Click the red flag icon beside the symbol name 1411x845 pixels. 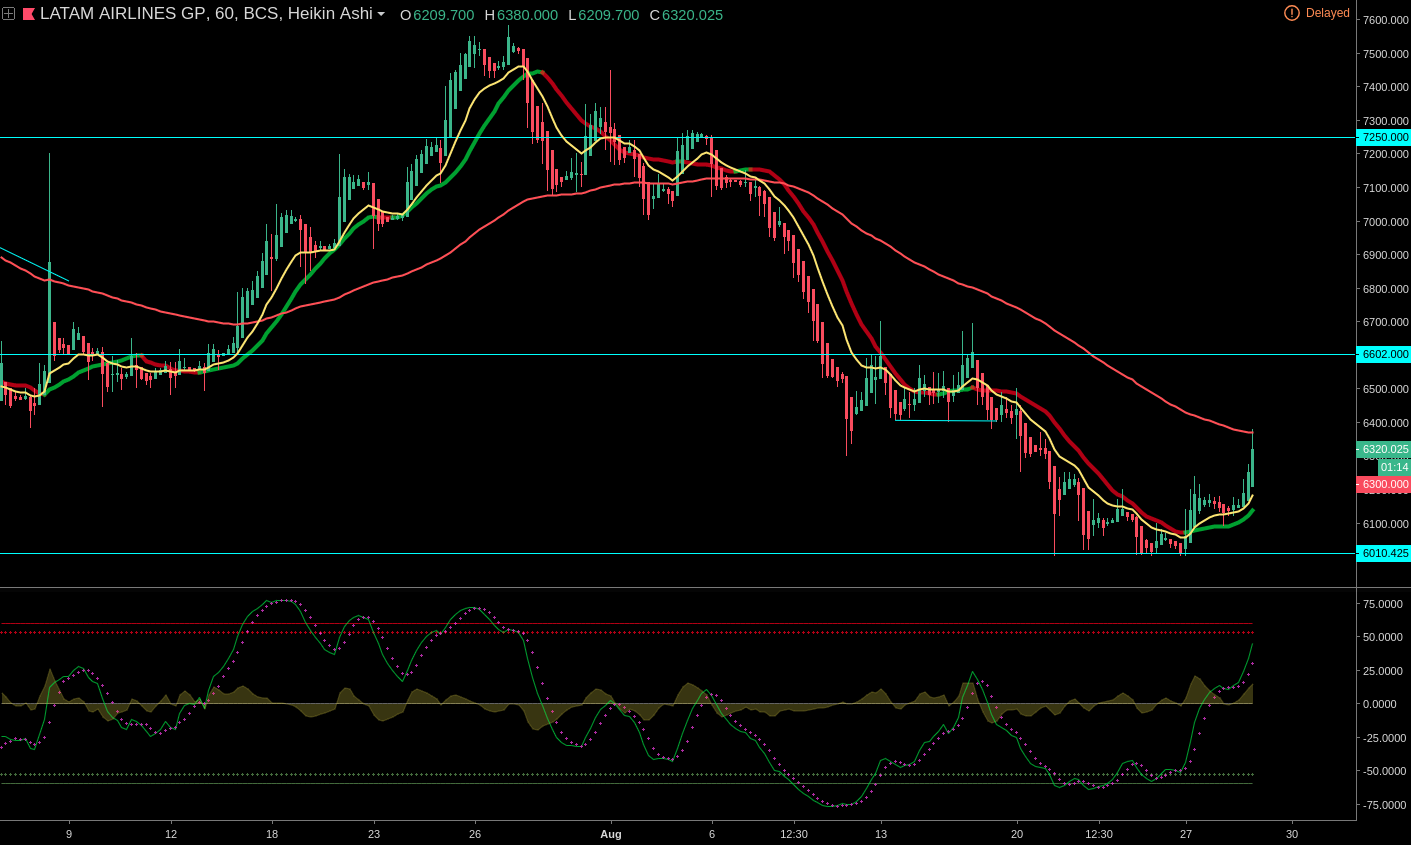click(x=29, y=14)
